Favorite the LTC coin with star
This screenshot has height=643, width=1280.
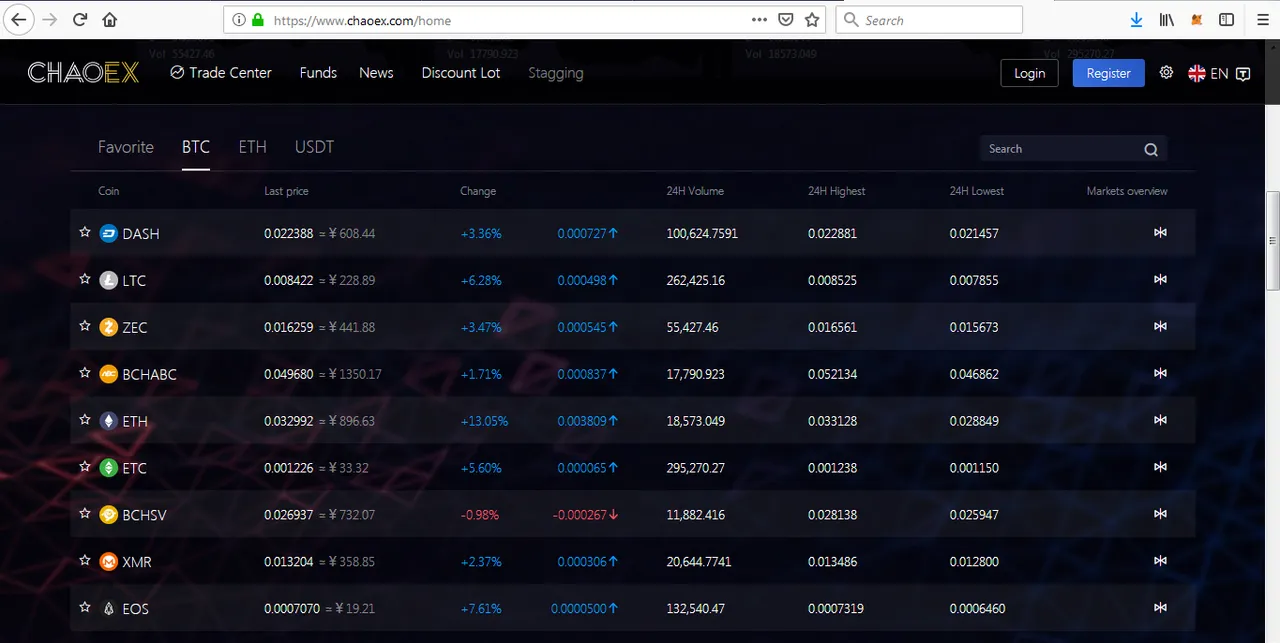coord(85,279)
